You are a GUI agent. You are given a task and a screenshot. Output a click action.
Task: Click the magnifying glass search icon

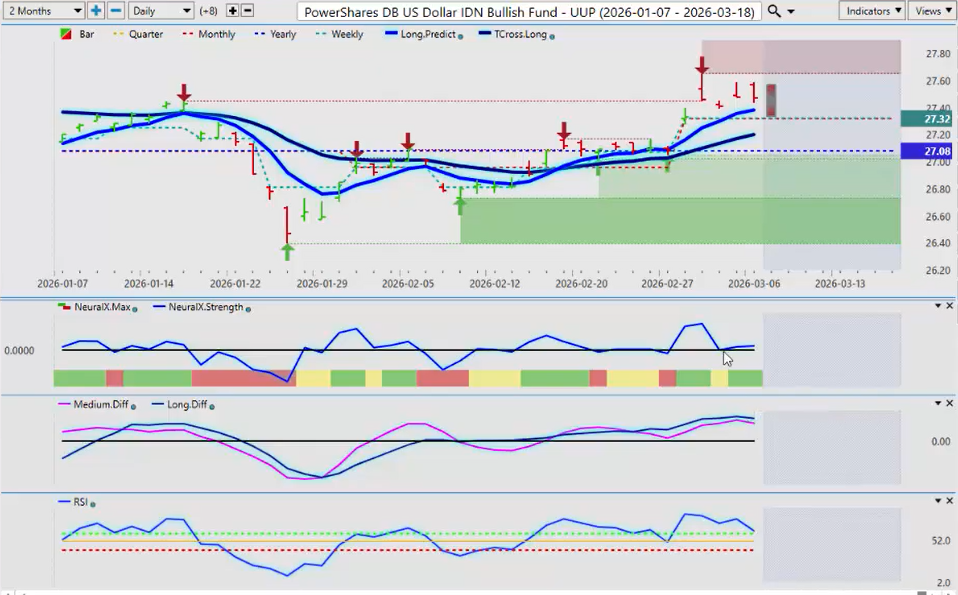click(x=775, y=11)
